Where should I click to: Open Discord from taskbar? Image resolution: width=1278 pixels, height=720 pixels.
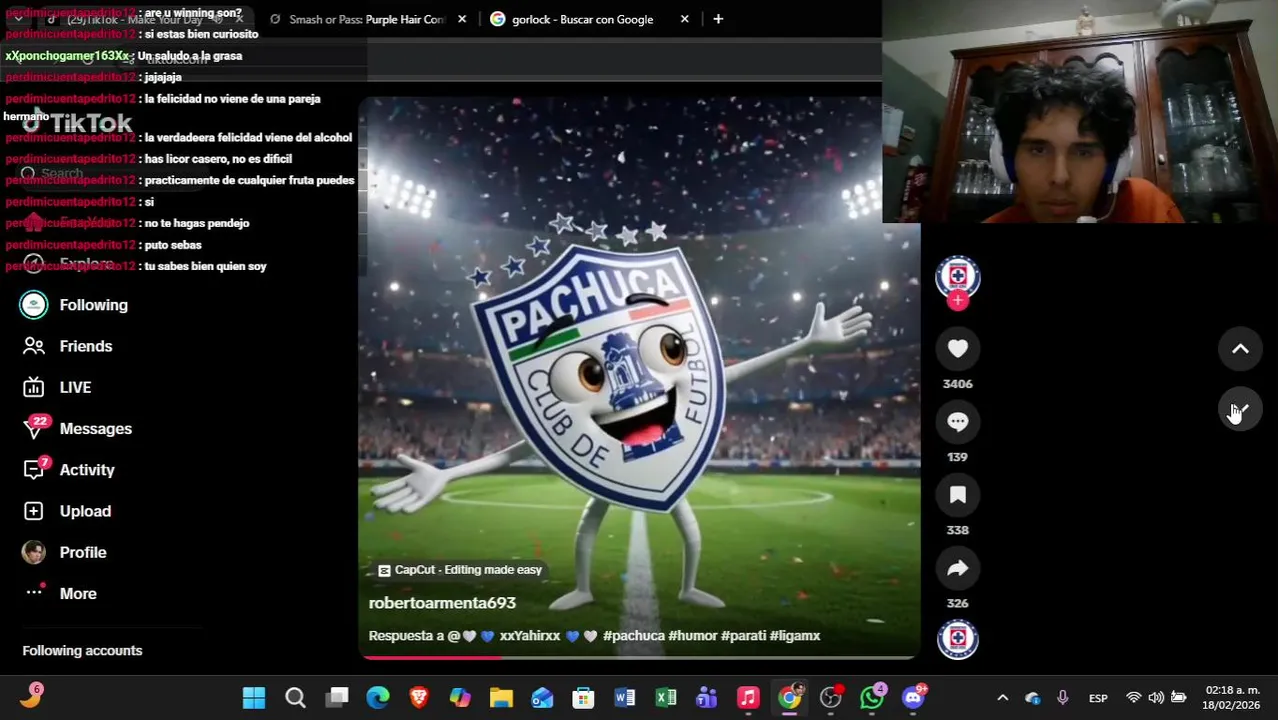[914, 698]
